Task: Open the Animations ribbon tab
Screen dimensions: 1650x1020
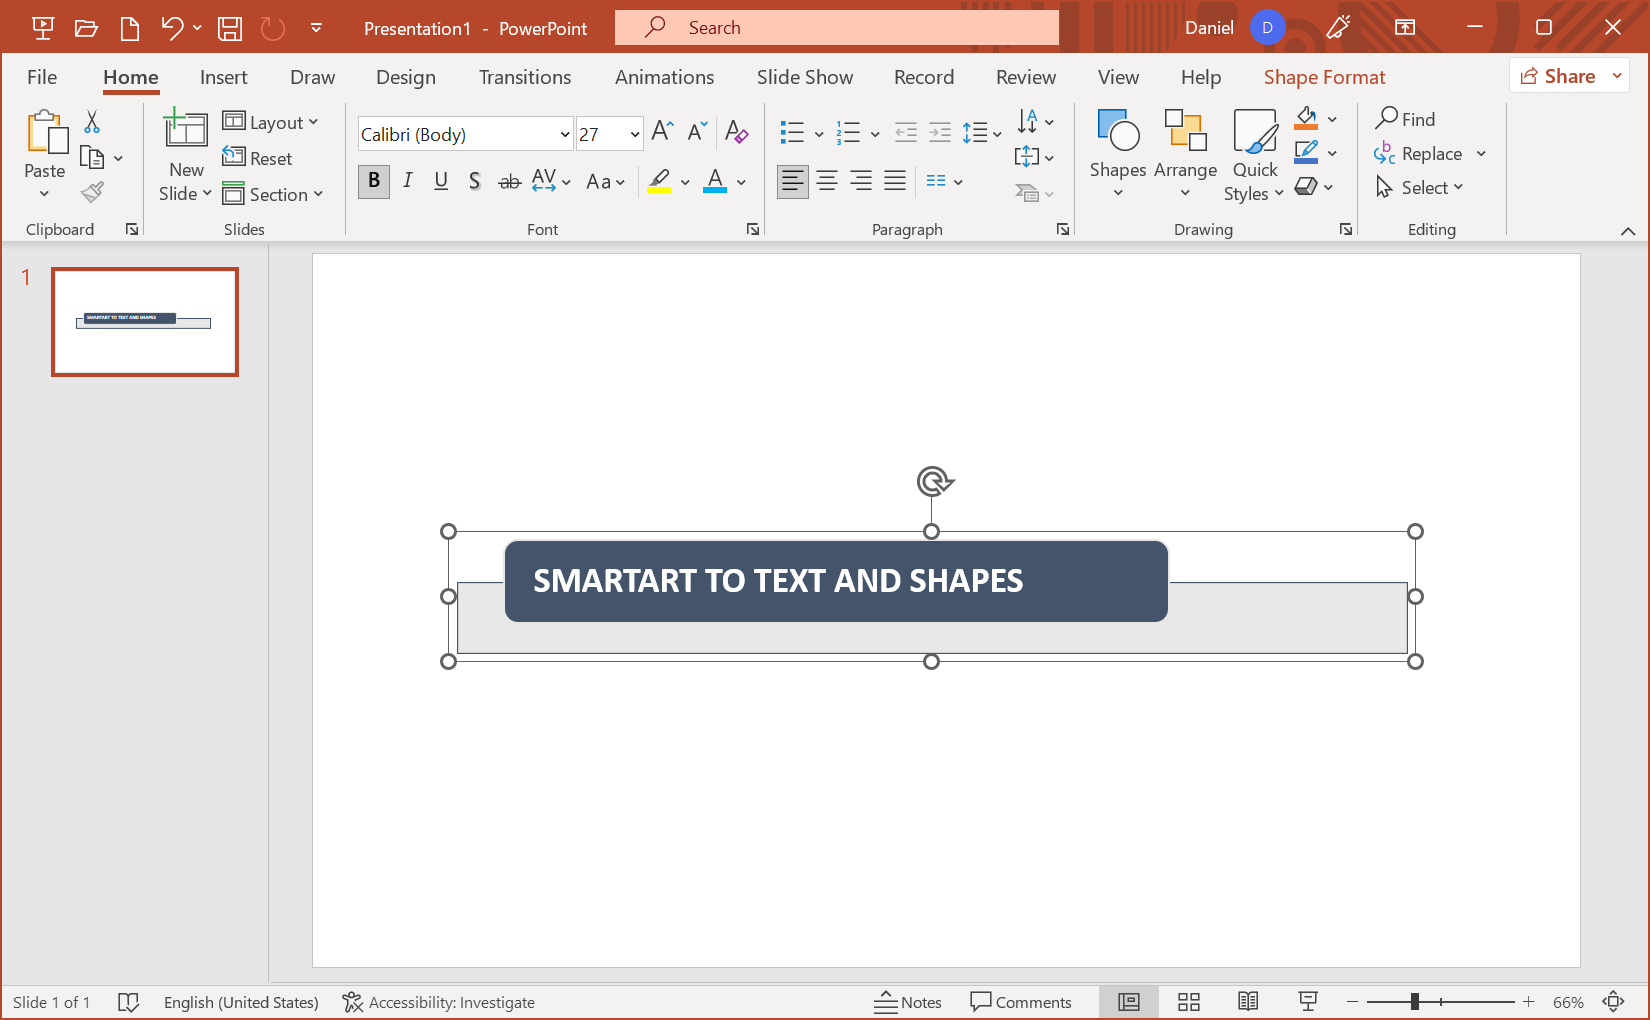Action: 664,76
